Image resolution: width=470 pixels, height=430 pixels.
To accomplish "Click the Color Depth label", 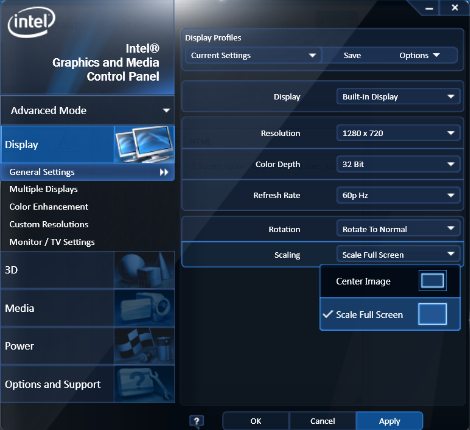I will (278, 164).
